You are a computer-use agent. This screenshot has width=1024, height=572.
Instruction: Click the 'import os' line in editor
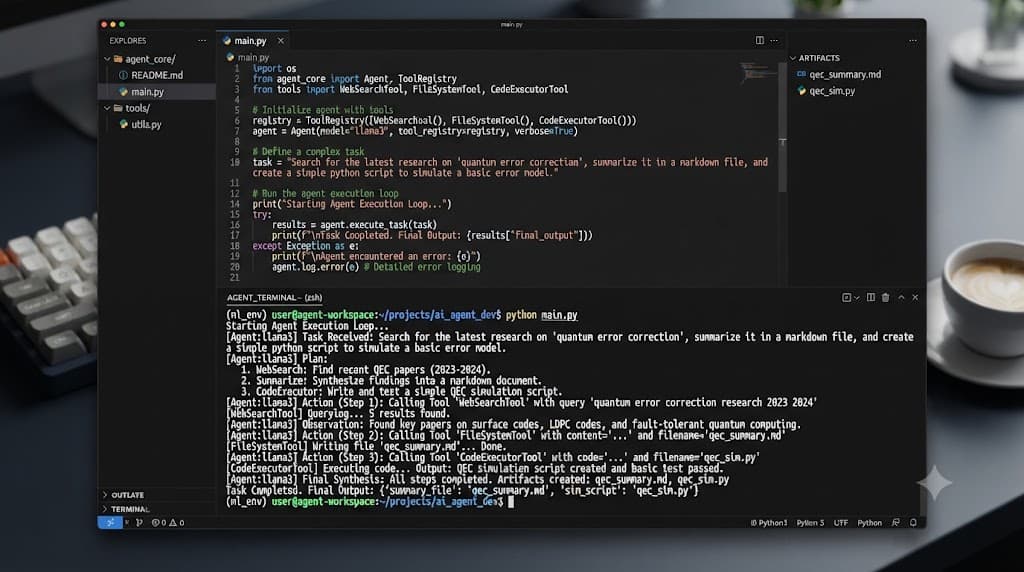tap(274, 68)
